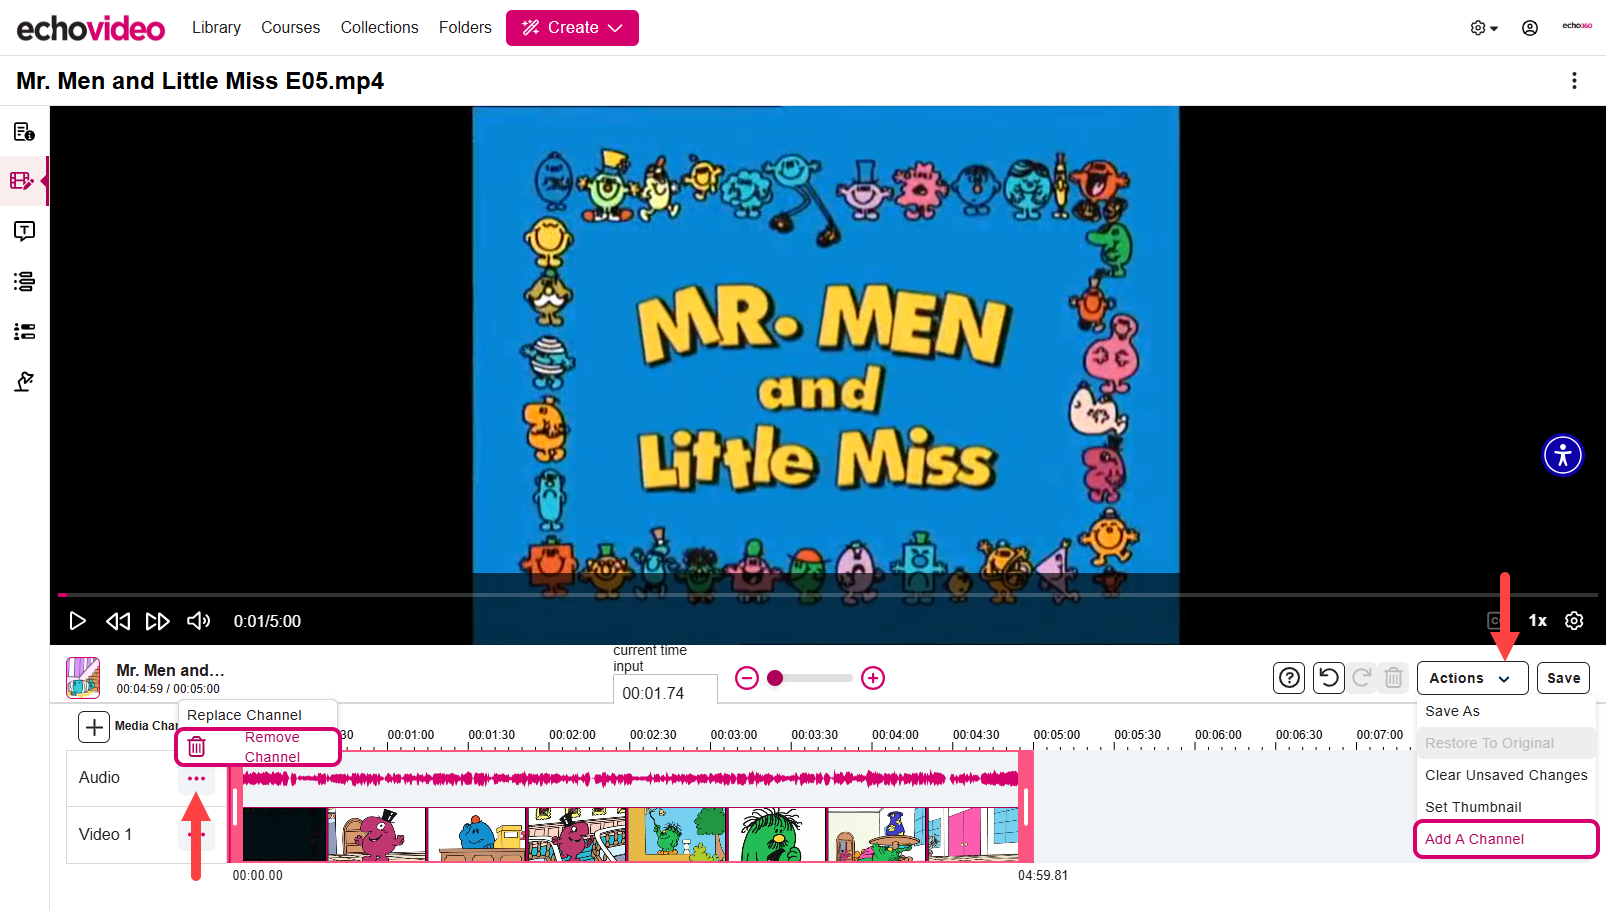The image size is (1606, 910).
Task: Open the accessibility widget button
Action: (x=1563, y=455)
